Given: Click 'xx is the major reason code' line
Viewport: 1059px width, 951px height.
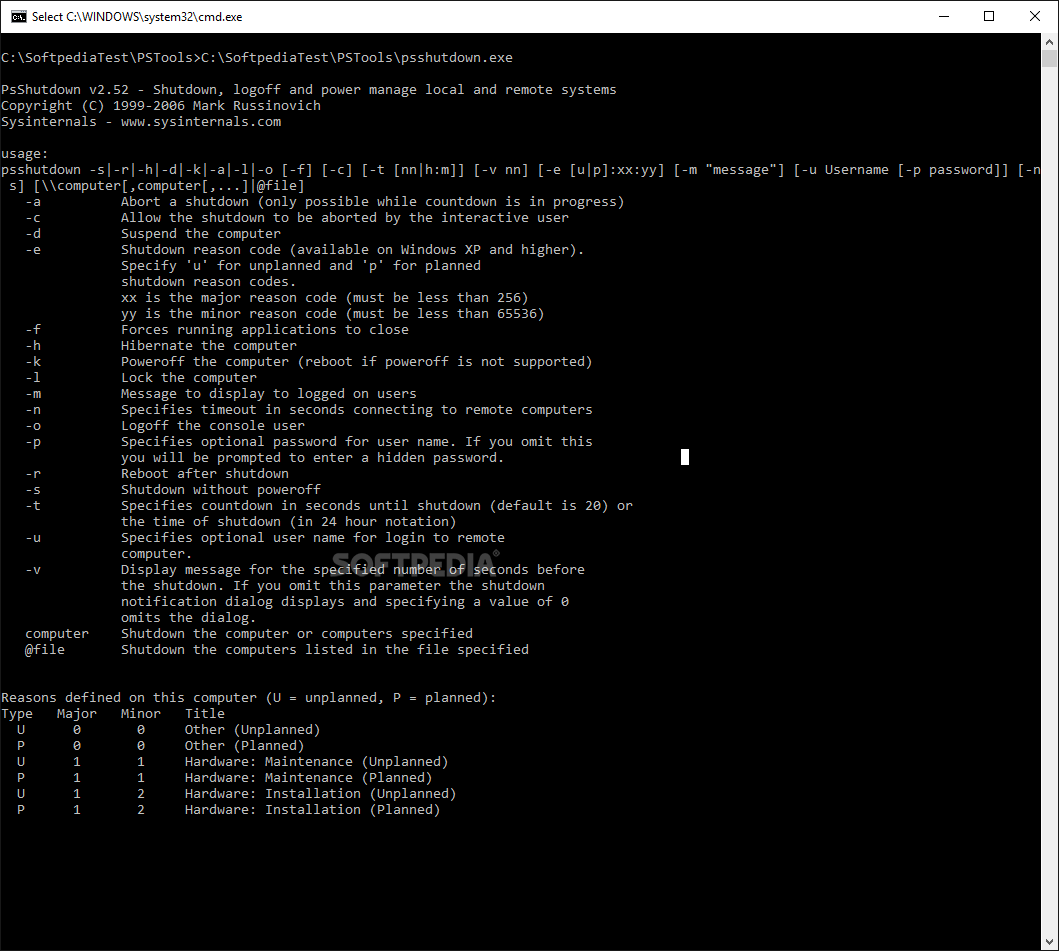Looking at the screenshot, I should [x=324, y=298].
